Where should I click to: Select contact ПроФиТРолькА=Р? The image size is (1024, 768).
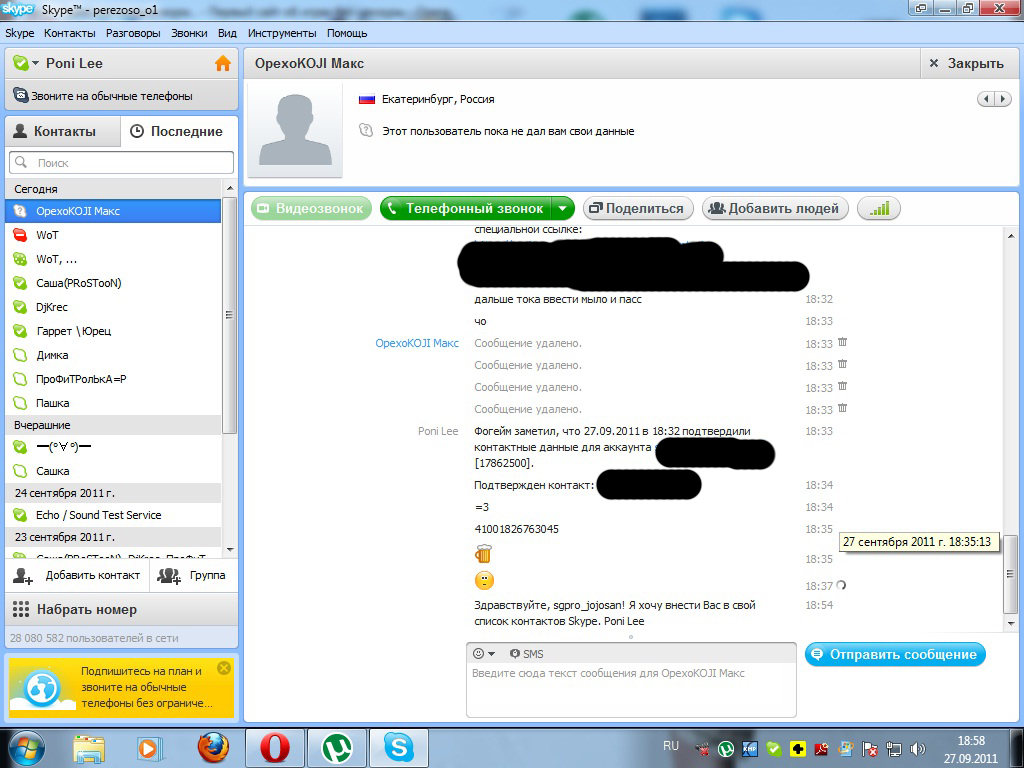[x=113, y=379]
